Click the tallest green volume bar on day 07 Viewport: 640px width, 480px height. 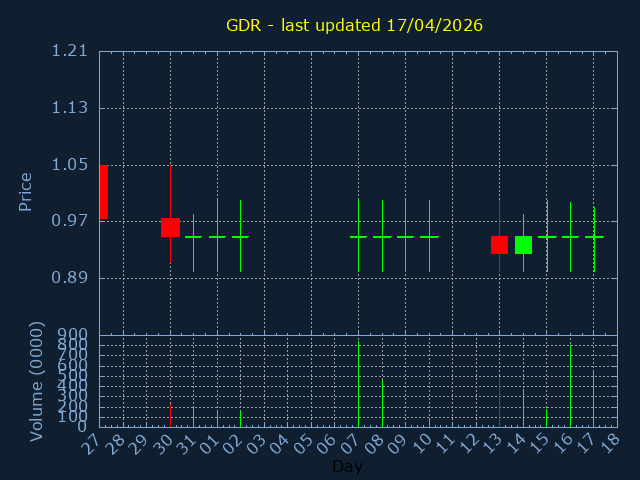[x=358, y=385]
